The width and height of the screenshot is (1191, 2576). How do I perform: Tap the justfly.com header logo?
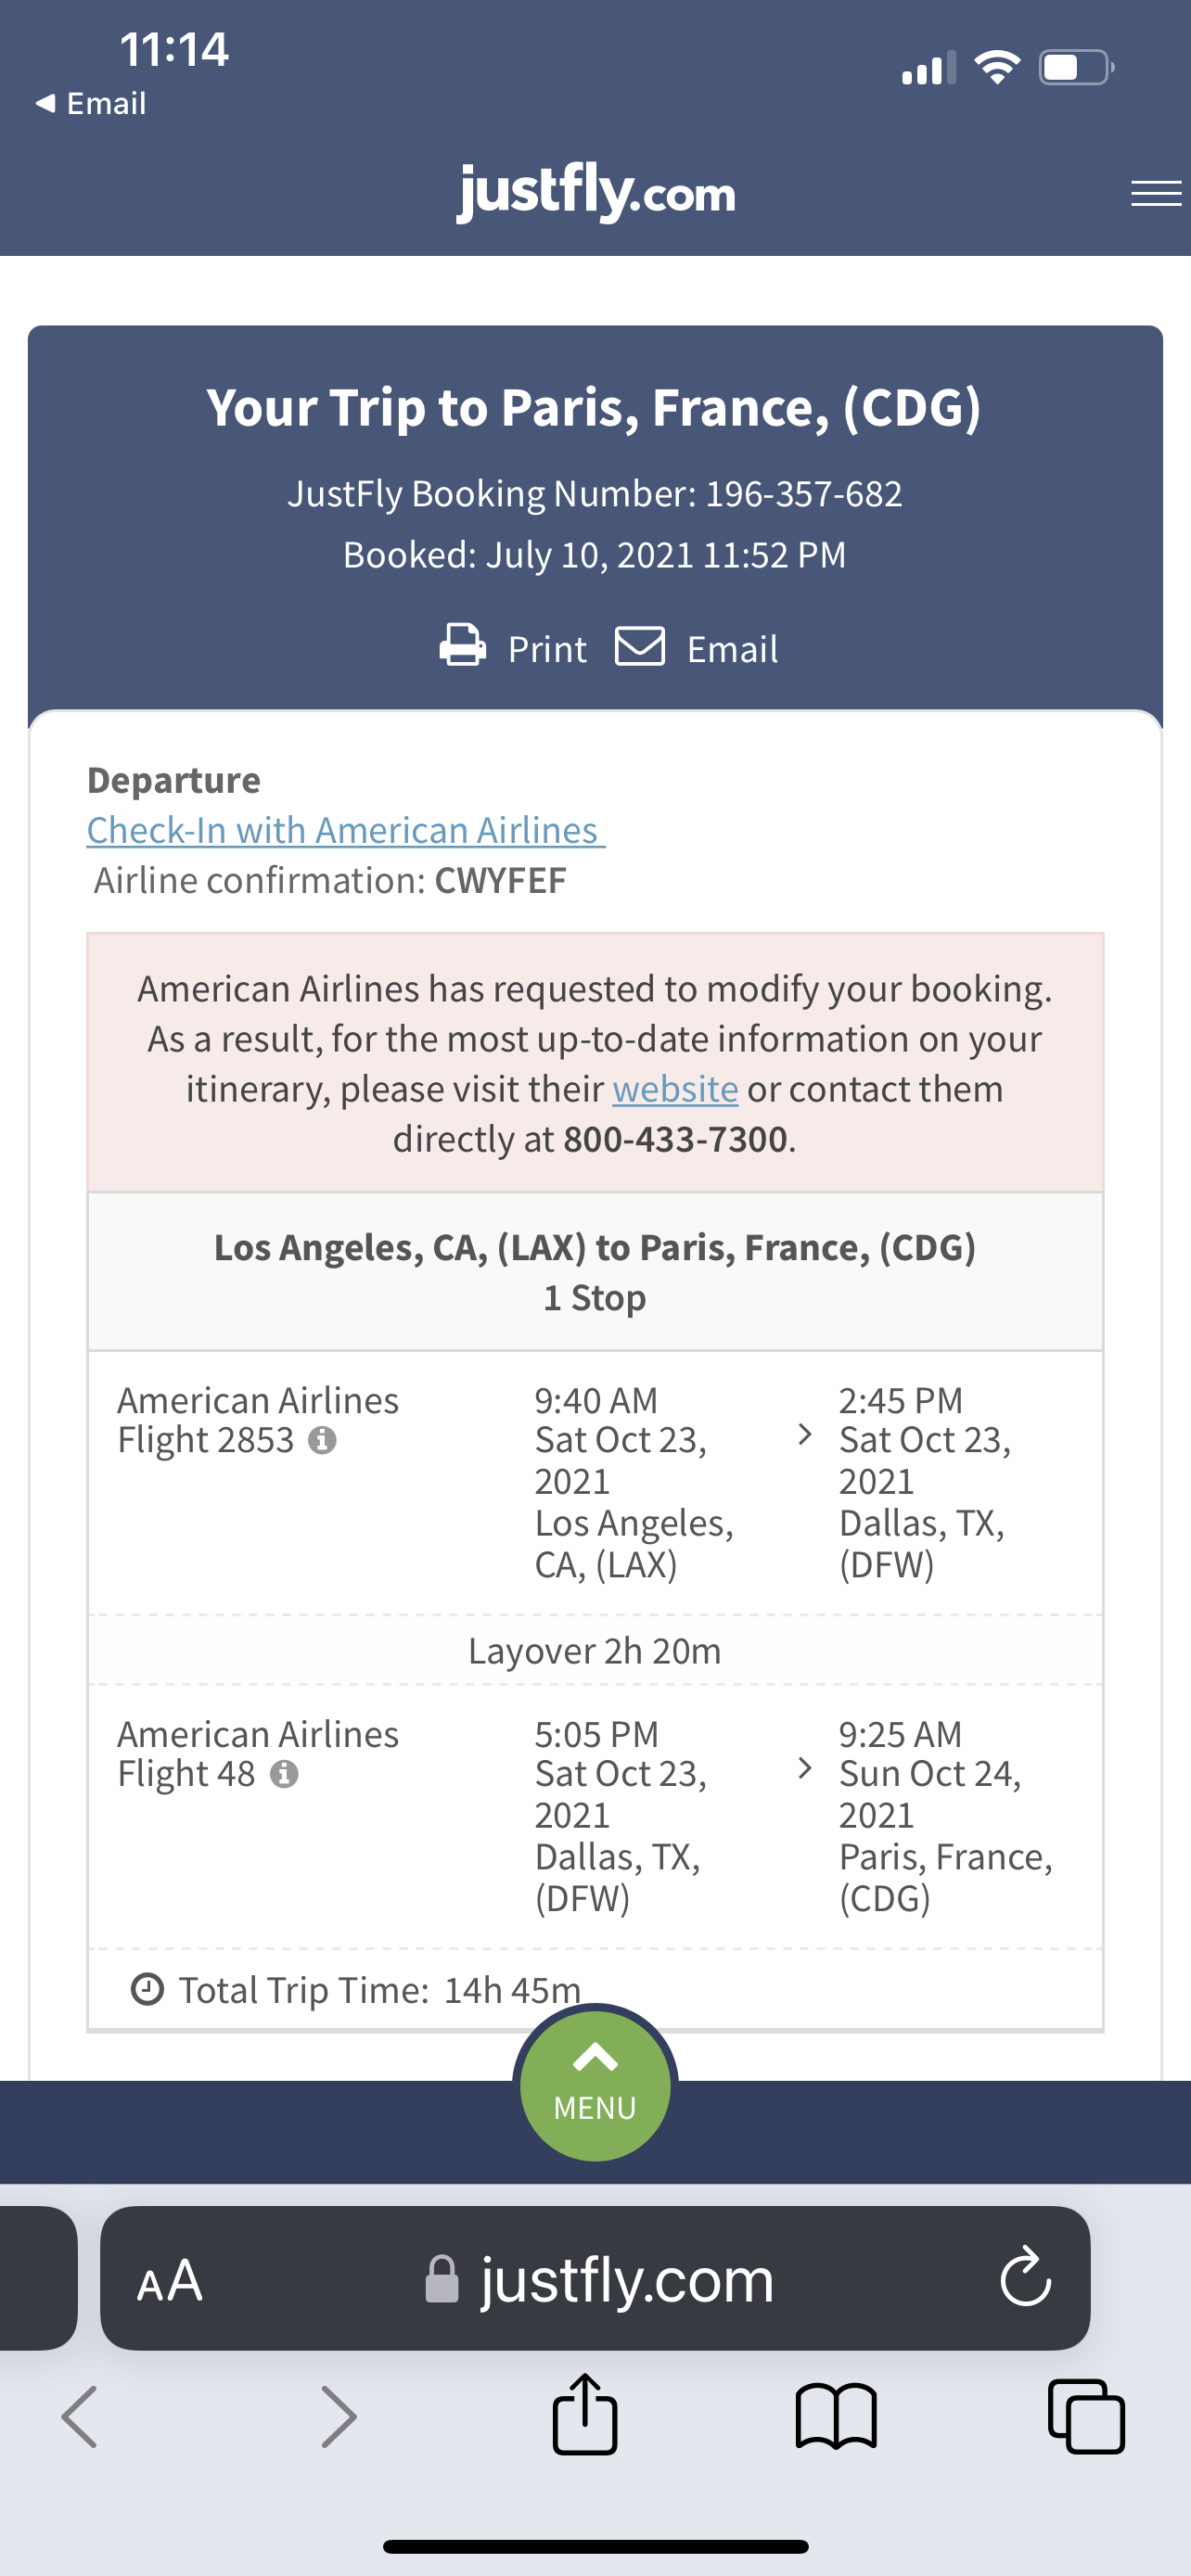coord(596,191)
